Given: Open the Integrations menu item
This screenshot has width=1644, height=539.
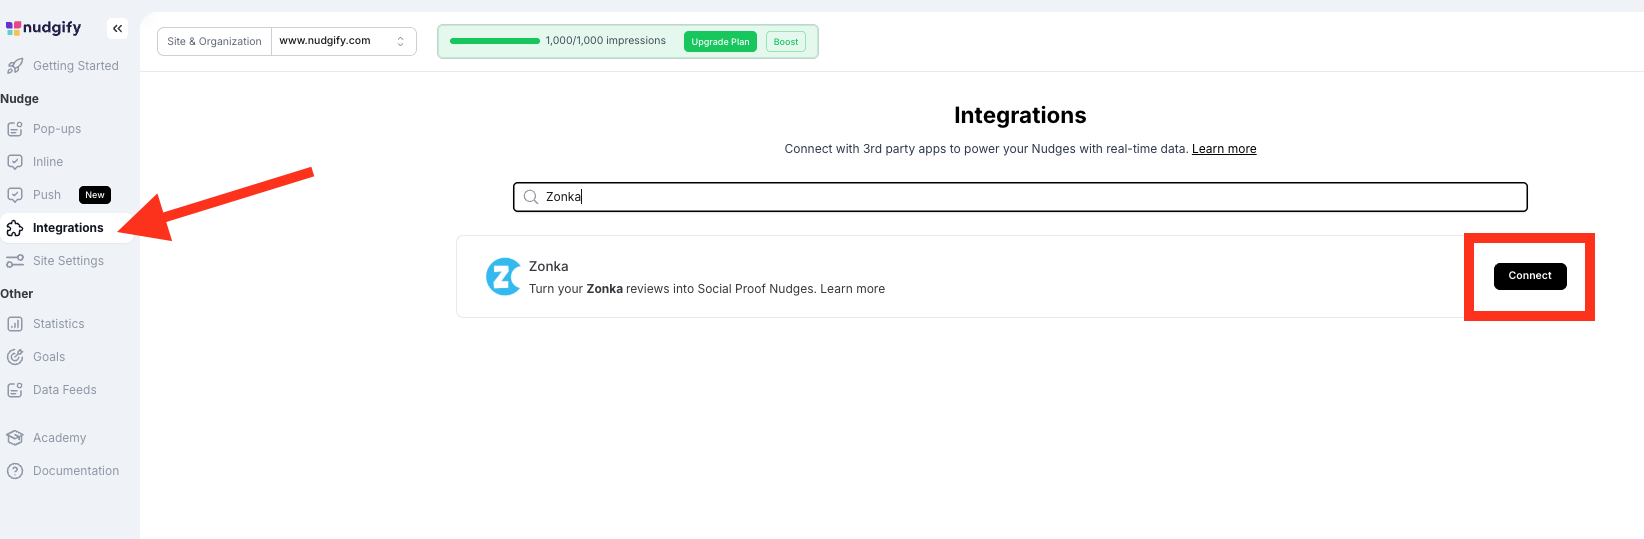Looking at the screenshot, I should (x=68, y=228).
